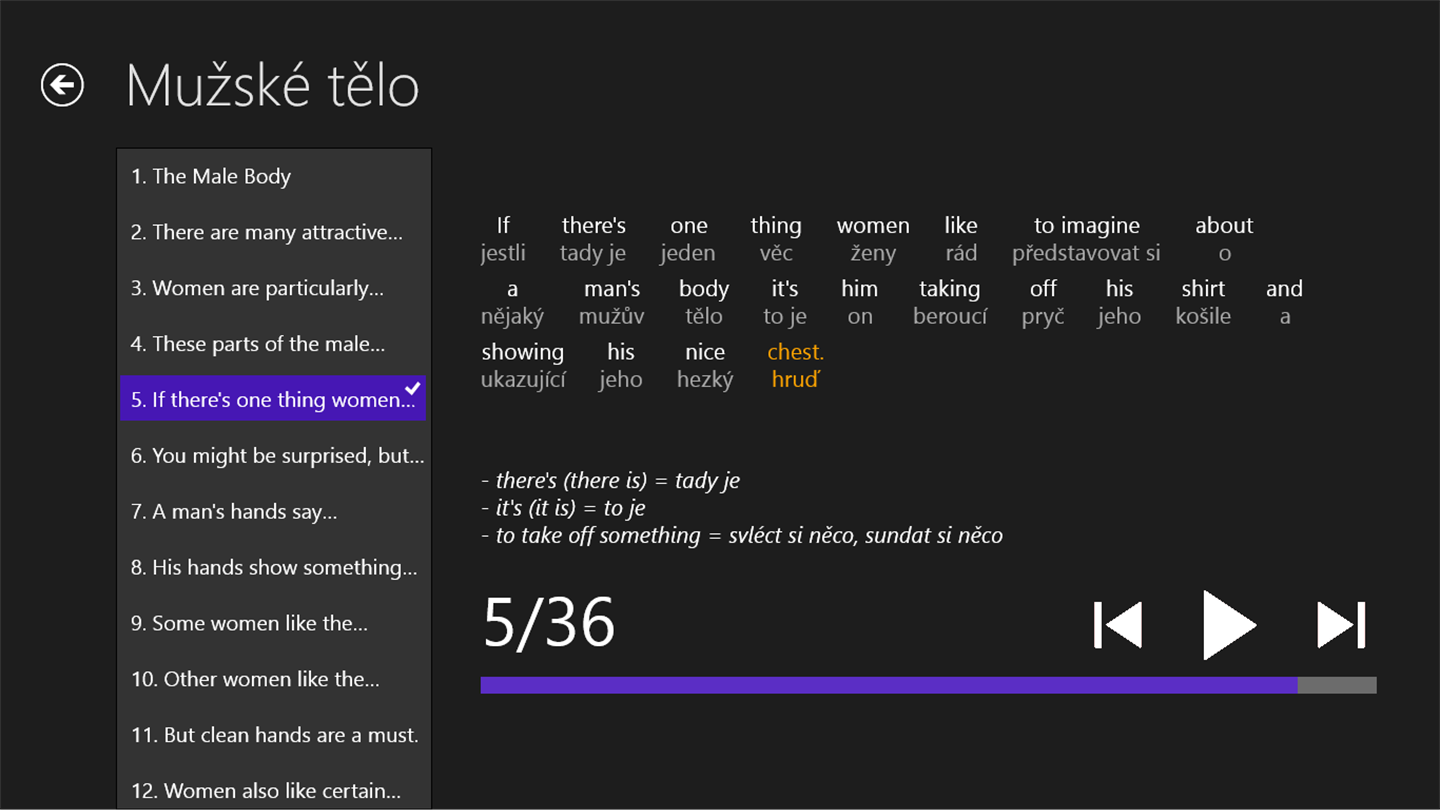Viewport: 1440px width, 810px height.
Task: Skip to the next sentence
Action: (x=1341, y=626)
